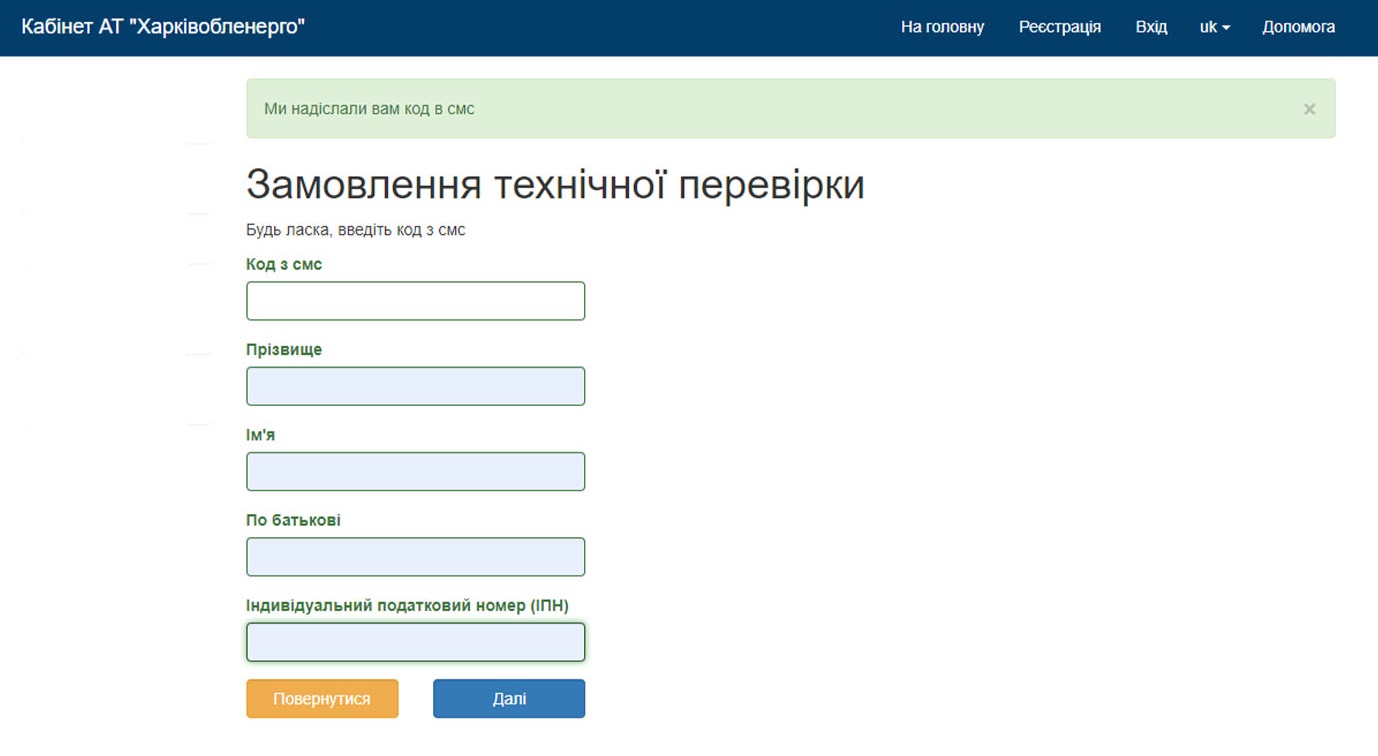Screen dimensions: 1378x756
Task: Select the Прізвище text field
Action: (415, 386)
